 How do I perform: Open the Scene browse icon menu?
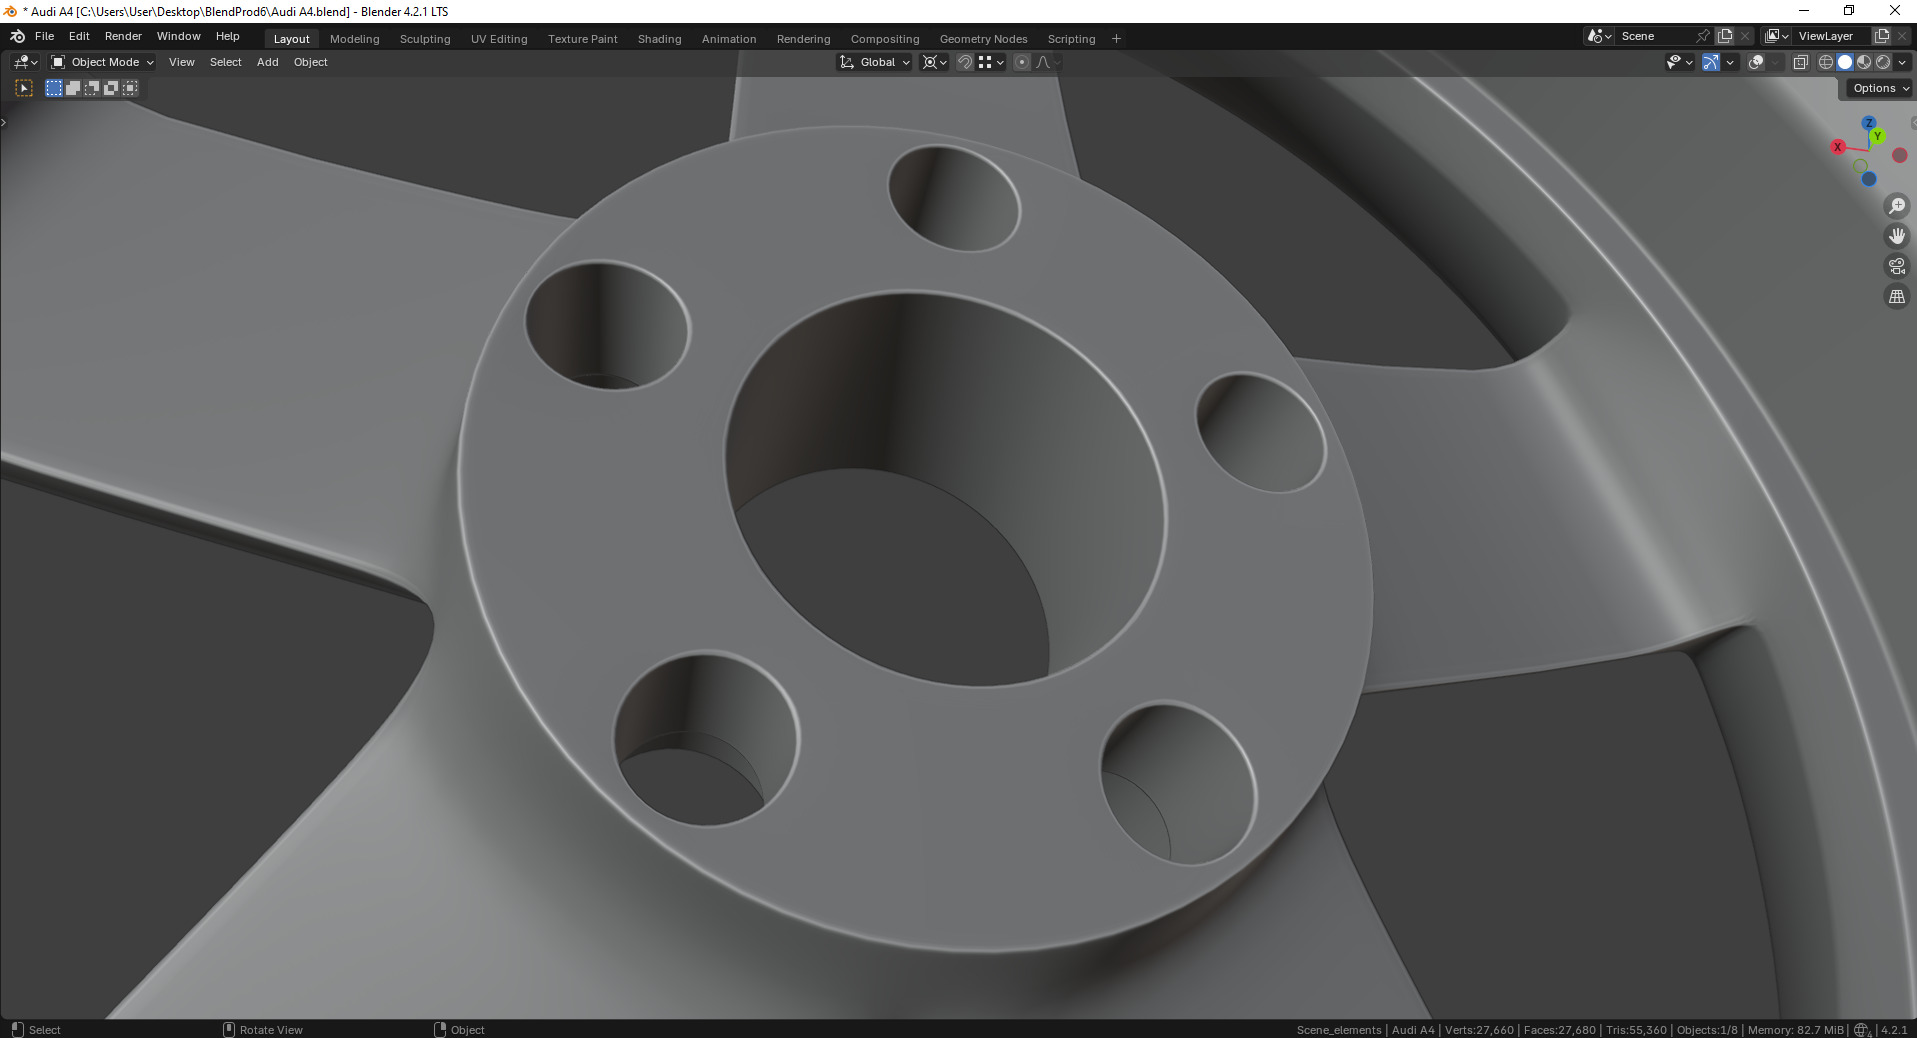[x=1599, y=36]
